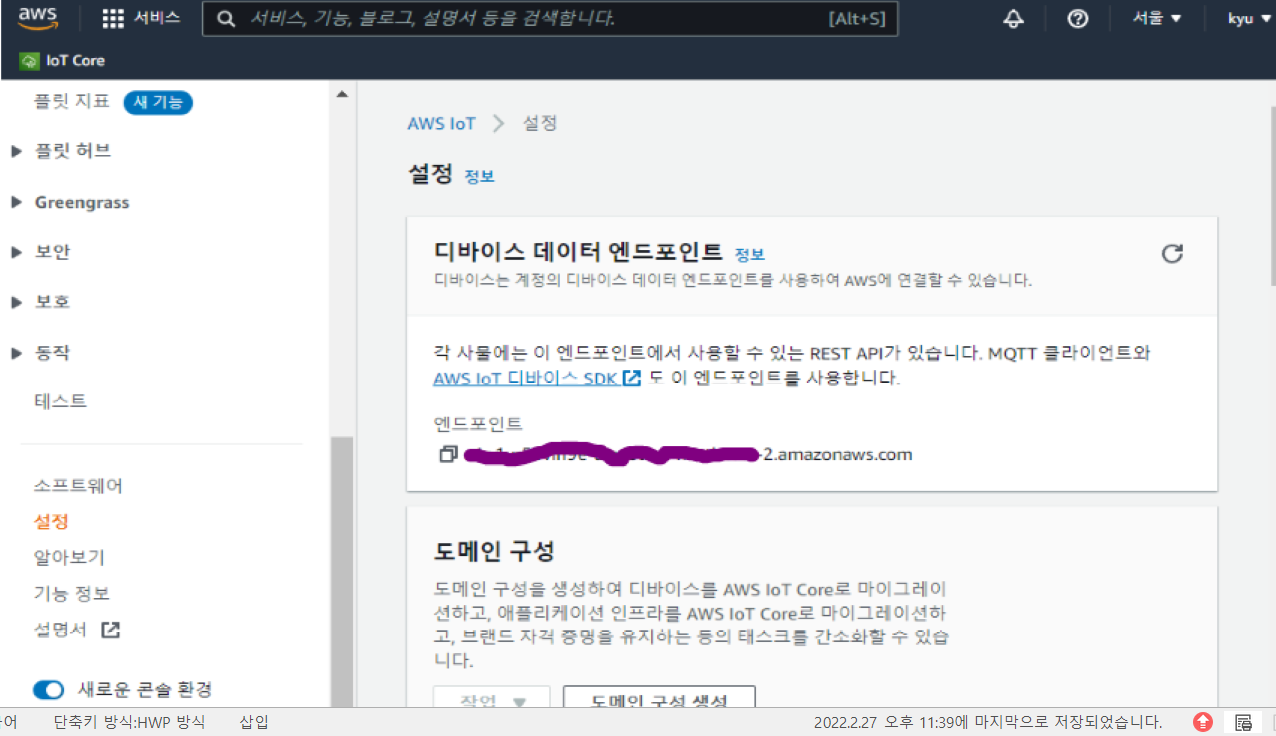
Task: Click the AWS IoT breadcrumb link
Action: point(441,124)
